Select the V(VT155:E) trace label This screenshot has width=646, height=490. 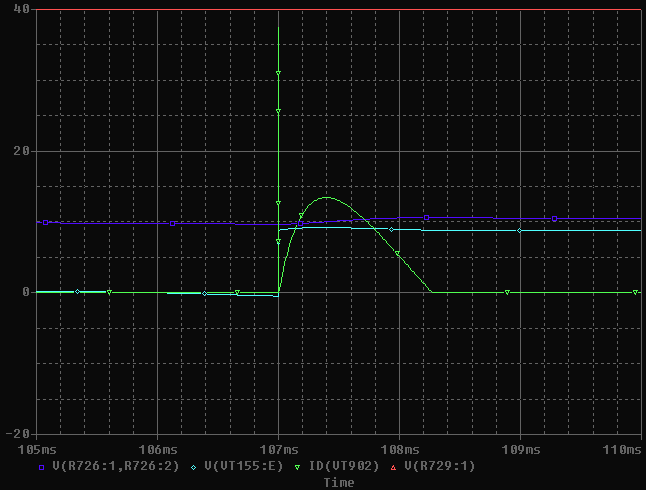pos(244,466)
